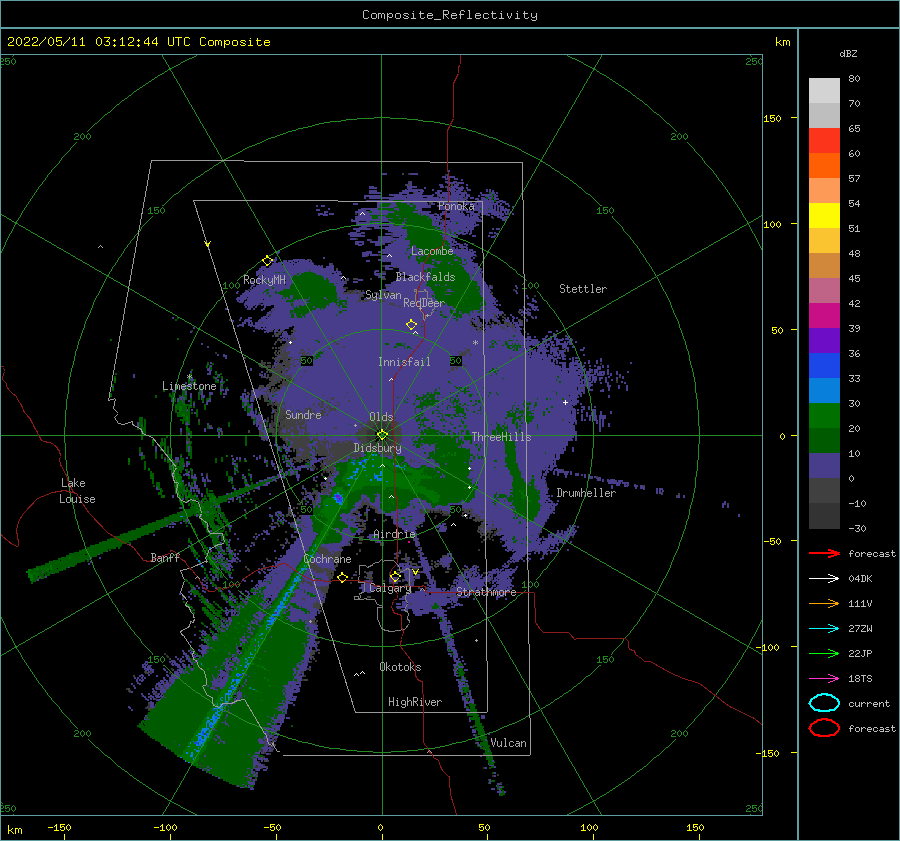
Task: Click the Calgary city label
Action: click(390, 588)
